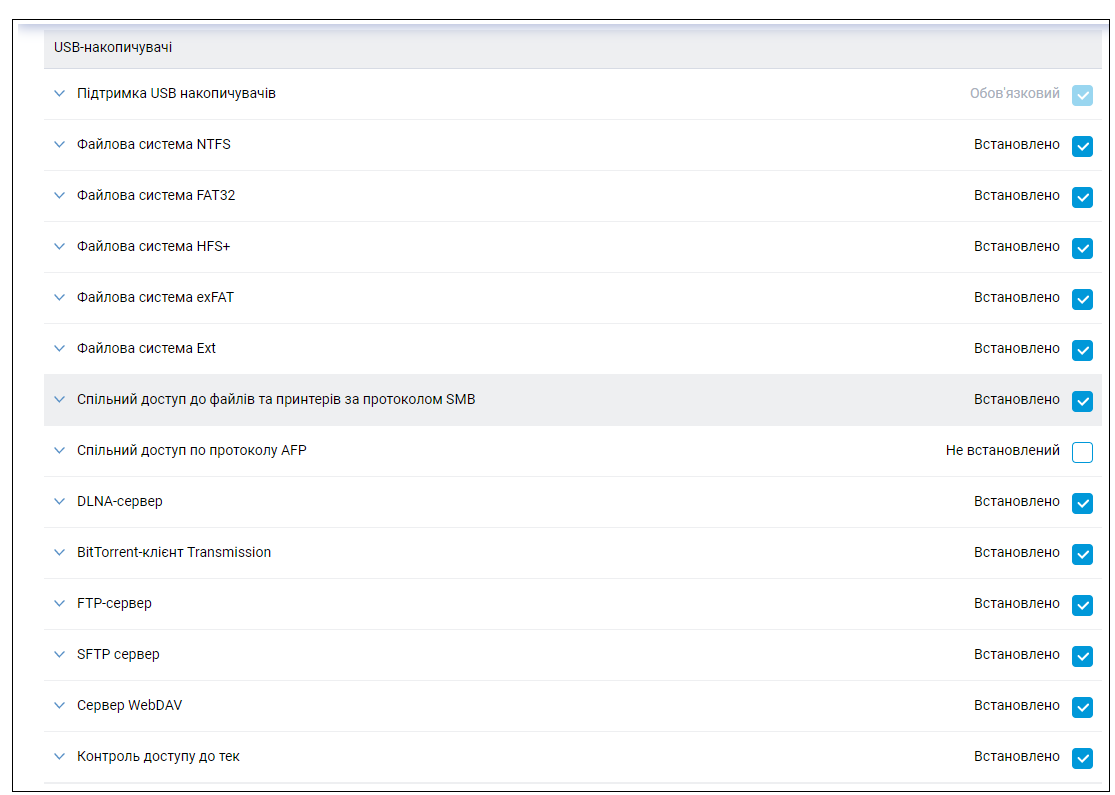Viewport: 1115px width, 795px height.
Task: Click the Спільний доступ по протоколу AFP label
Action: point(192,450)
